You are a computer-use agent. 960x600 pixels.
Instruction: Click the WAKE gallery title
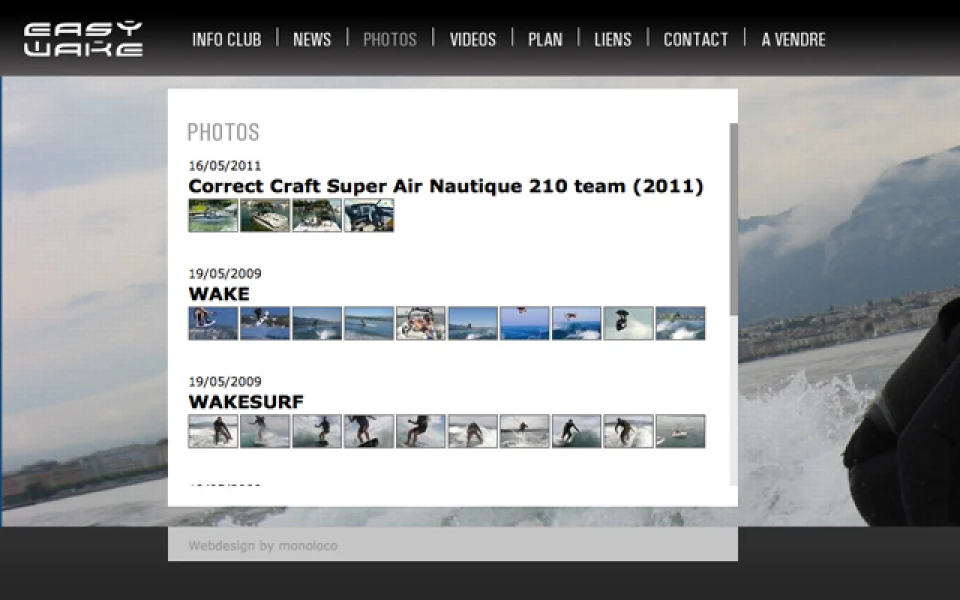point(219,294)
